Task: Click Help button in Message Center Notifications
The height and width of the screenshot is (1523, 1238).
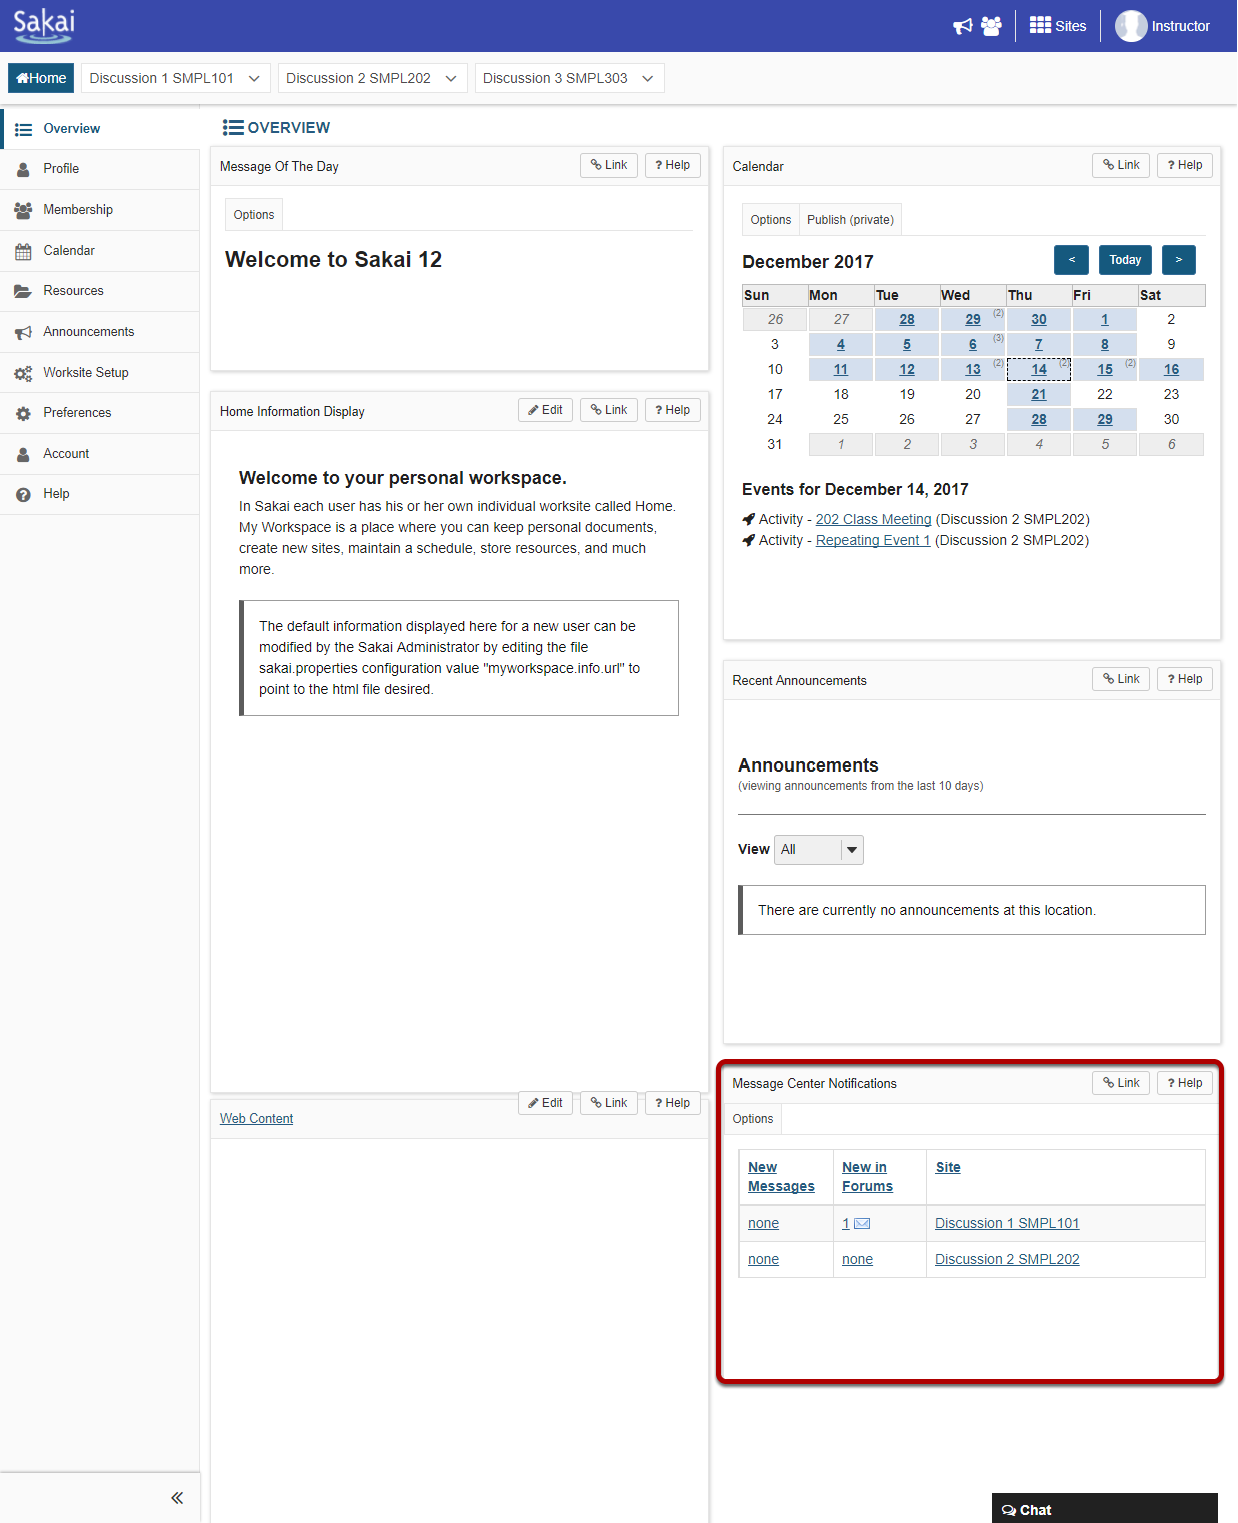Action: click(x=1185, y=1083)
